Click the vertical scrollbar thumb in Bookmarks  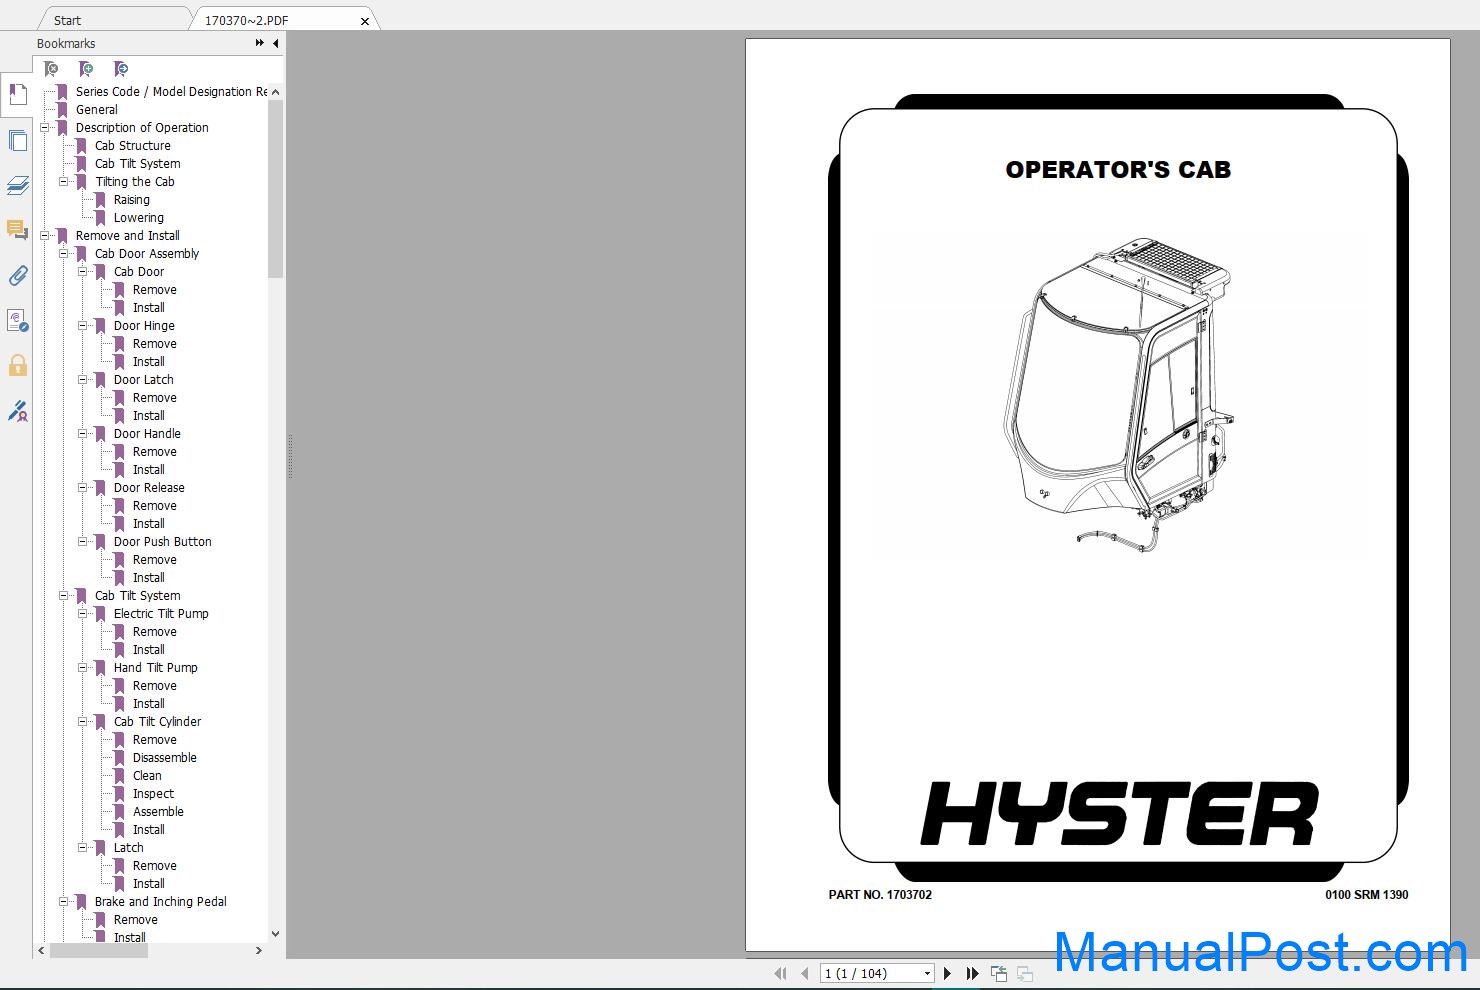click(x=276, y=189)
